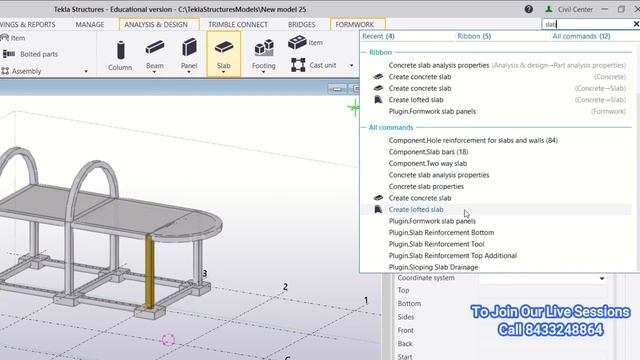
Task: Click the steel Item icon at left
Action: pos(4,38)
